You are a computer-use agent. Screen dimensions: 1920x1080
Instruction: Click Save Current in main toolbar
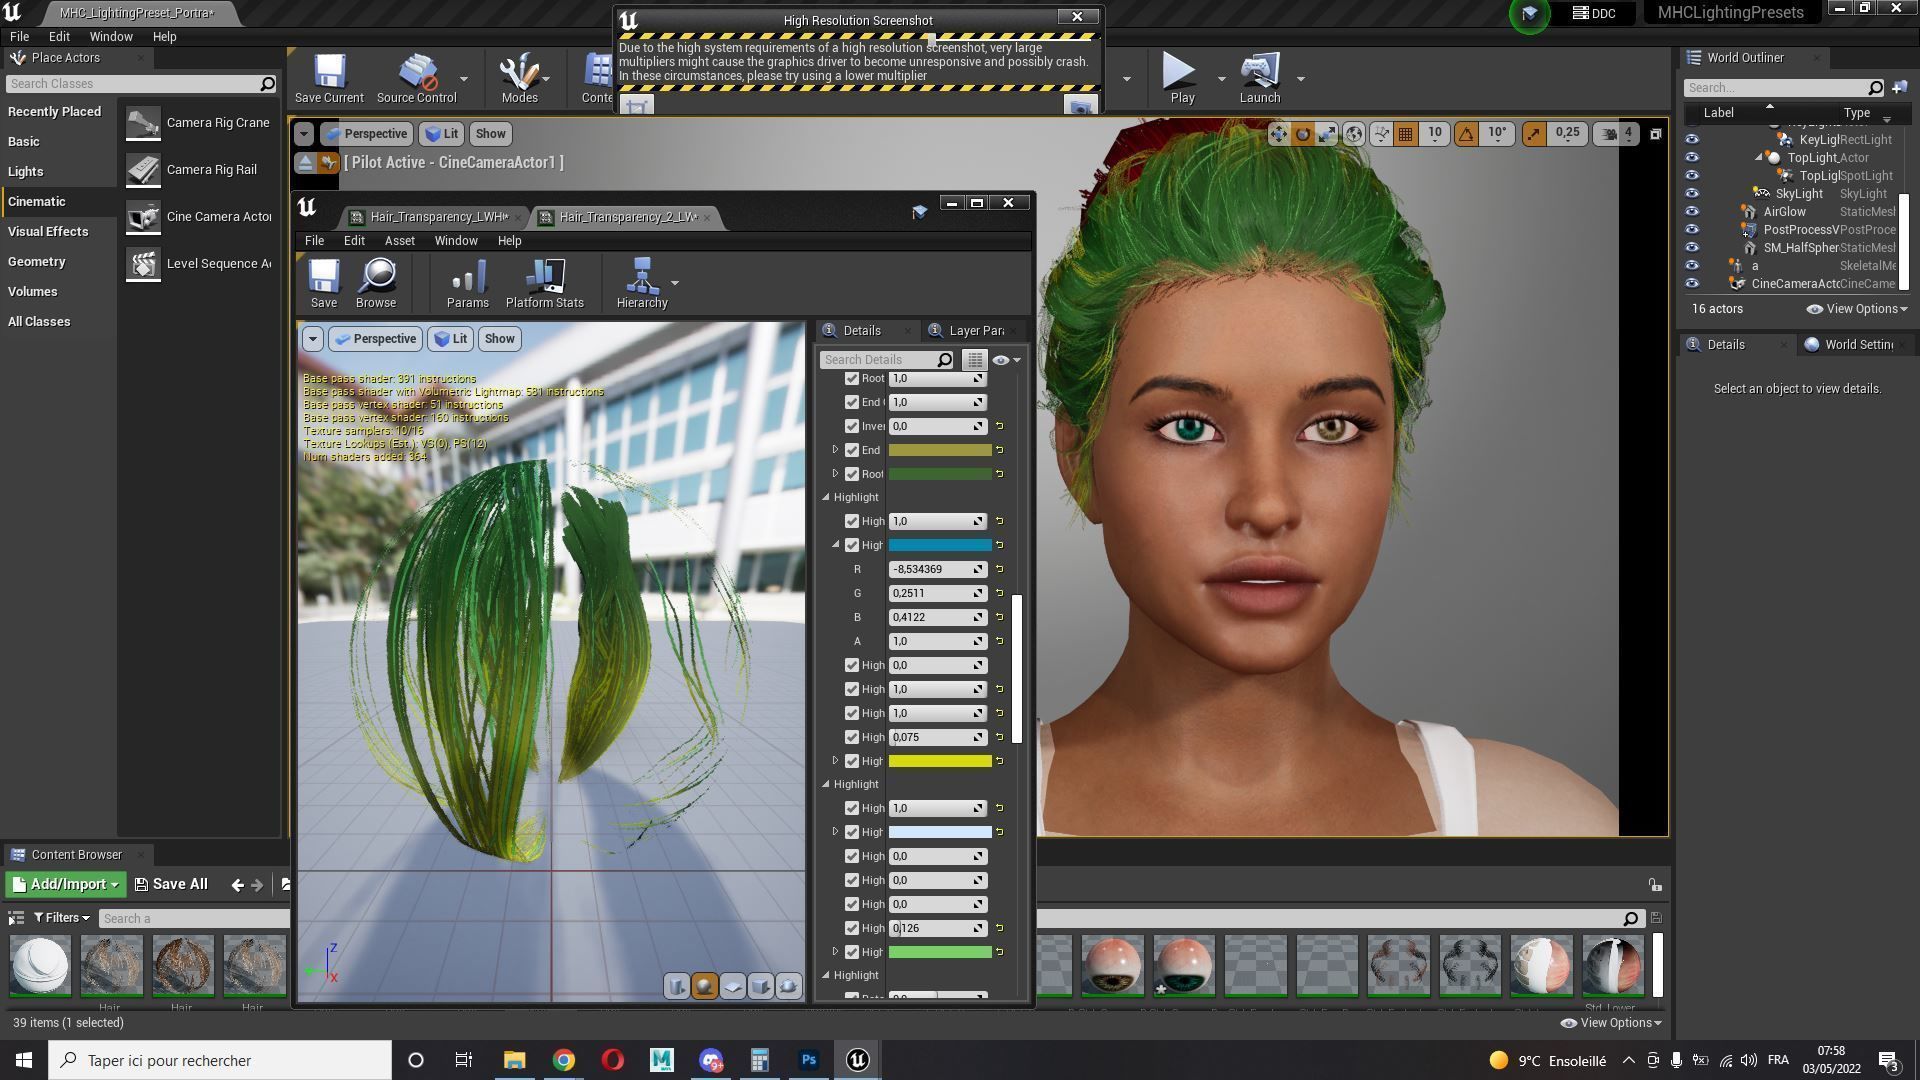(329, 79)
